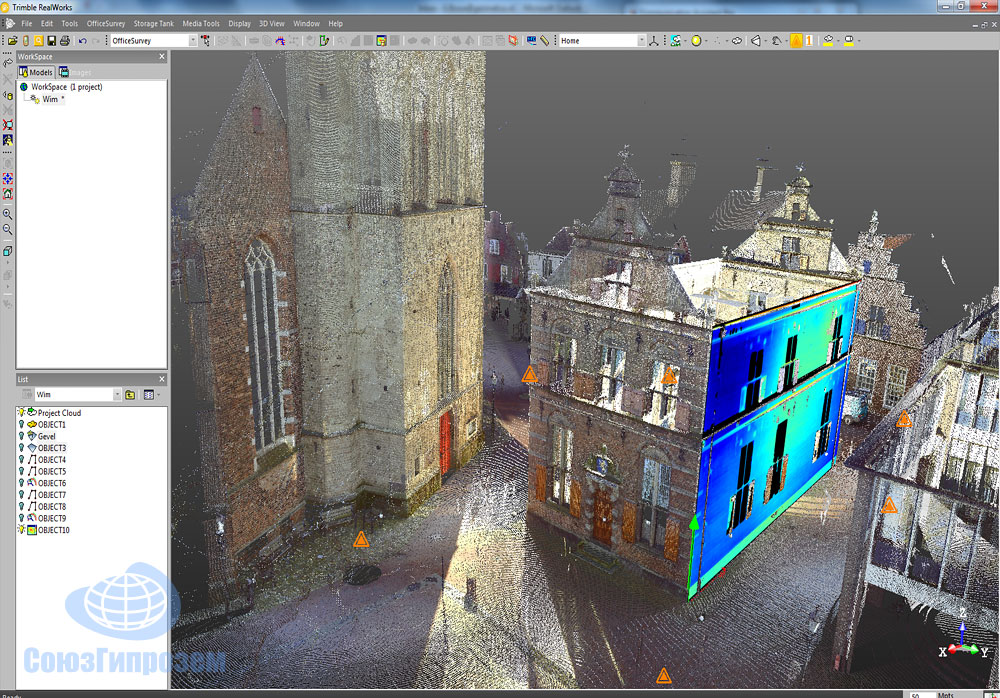
Task: Open the Wim dropdown in List panel
Action: coord(117,395)
